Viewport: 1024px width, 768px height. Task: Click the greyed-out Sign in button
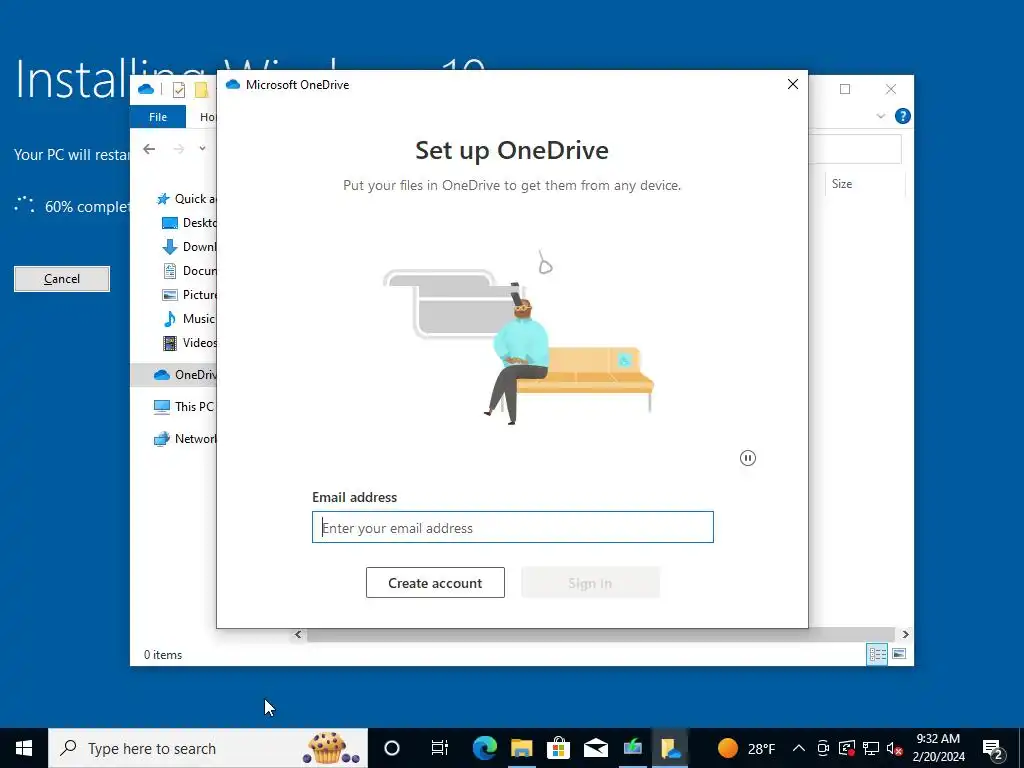[590, 583]
